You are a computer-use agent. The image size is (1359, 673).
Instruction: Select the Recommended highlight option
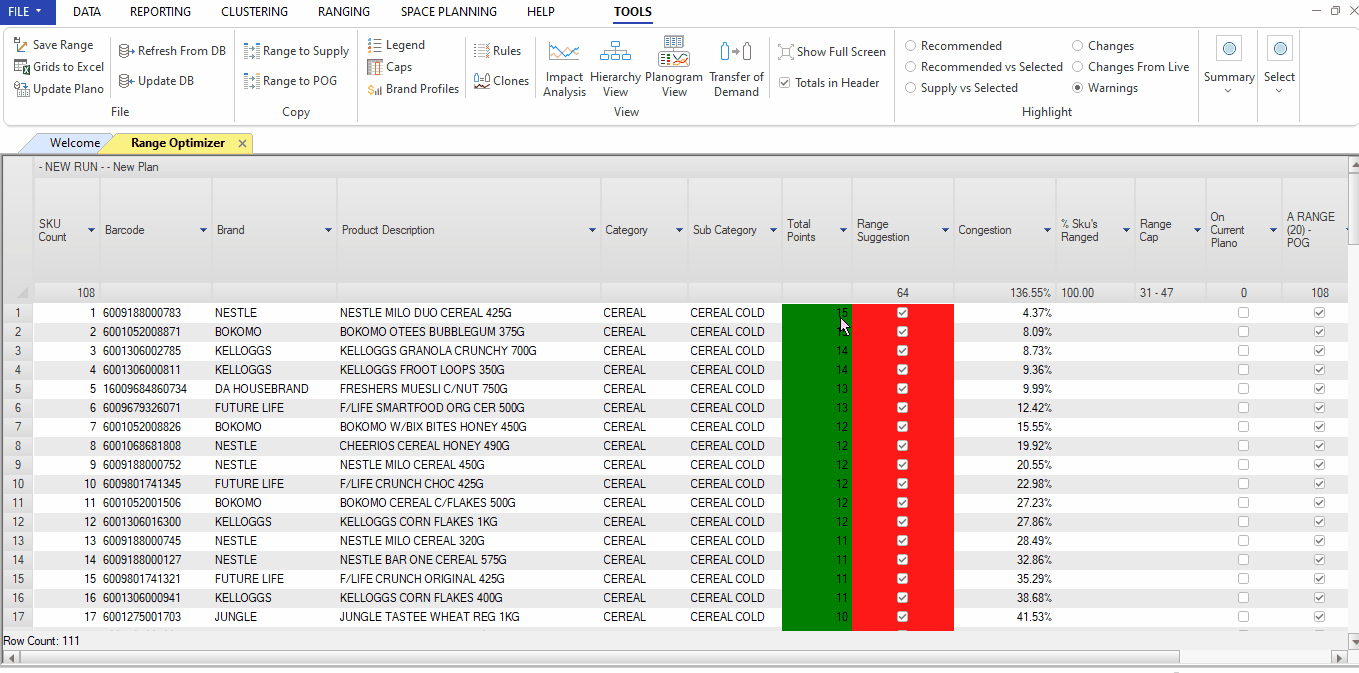pyautogui.click(x=910, y=46)
